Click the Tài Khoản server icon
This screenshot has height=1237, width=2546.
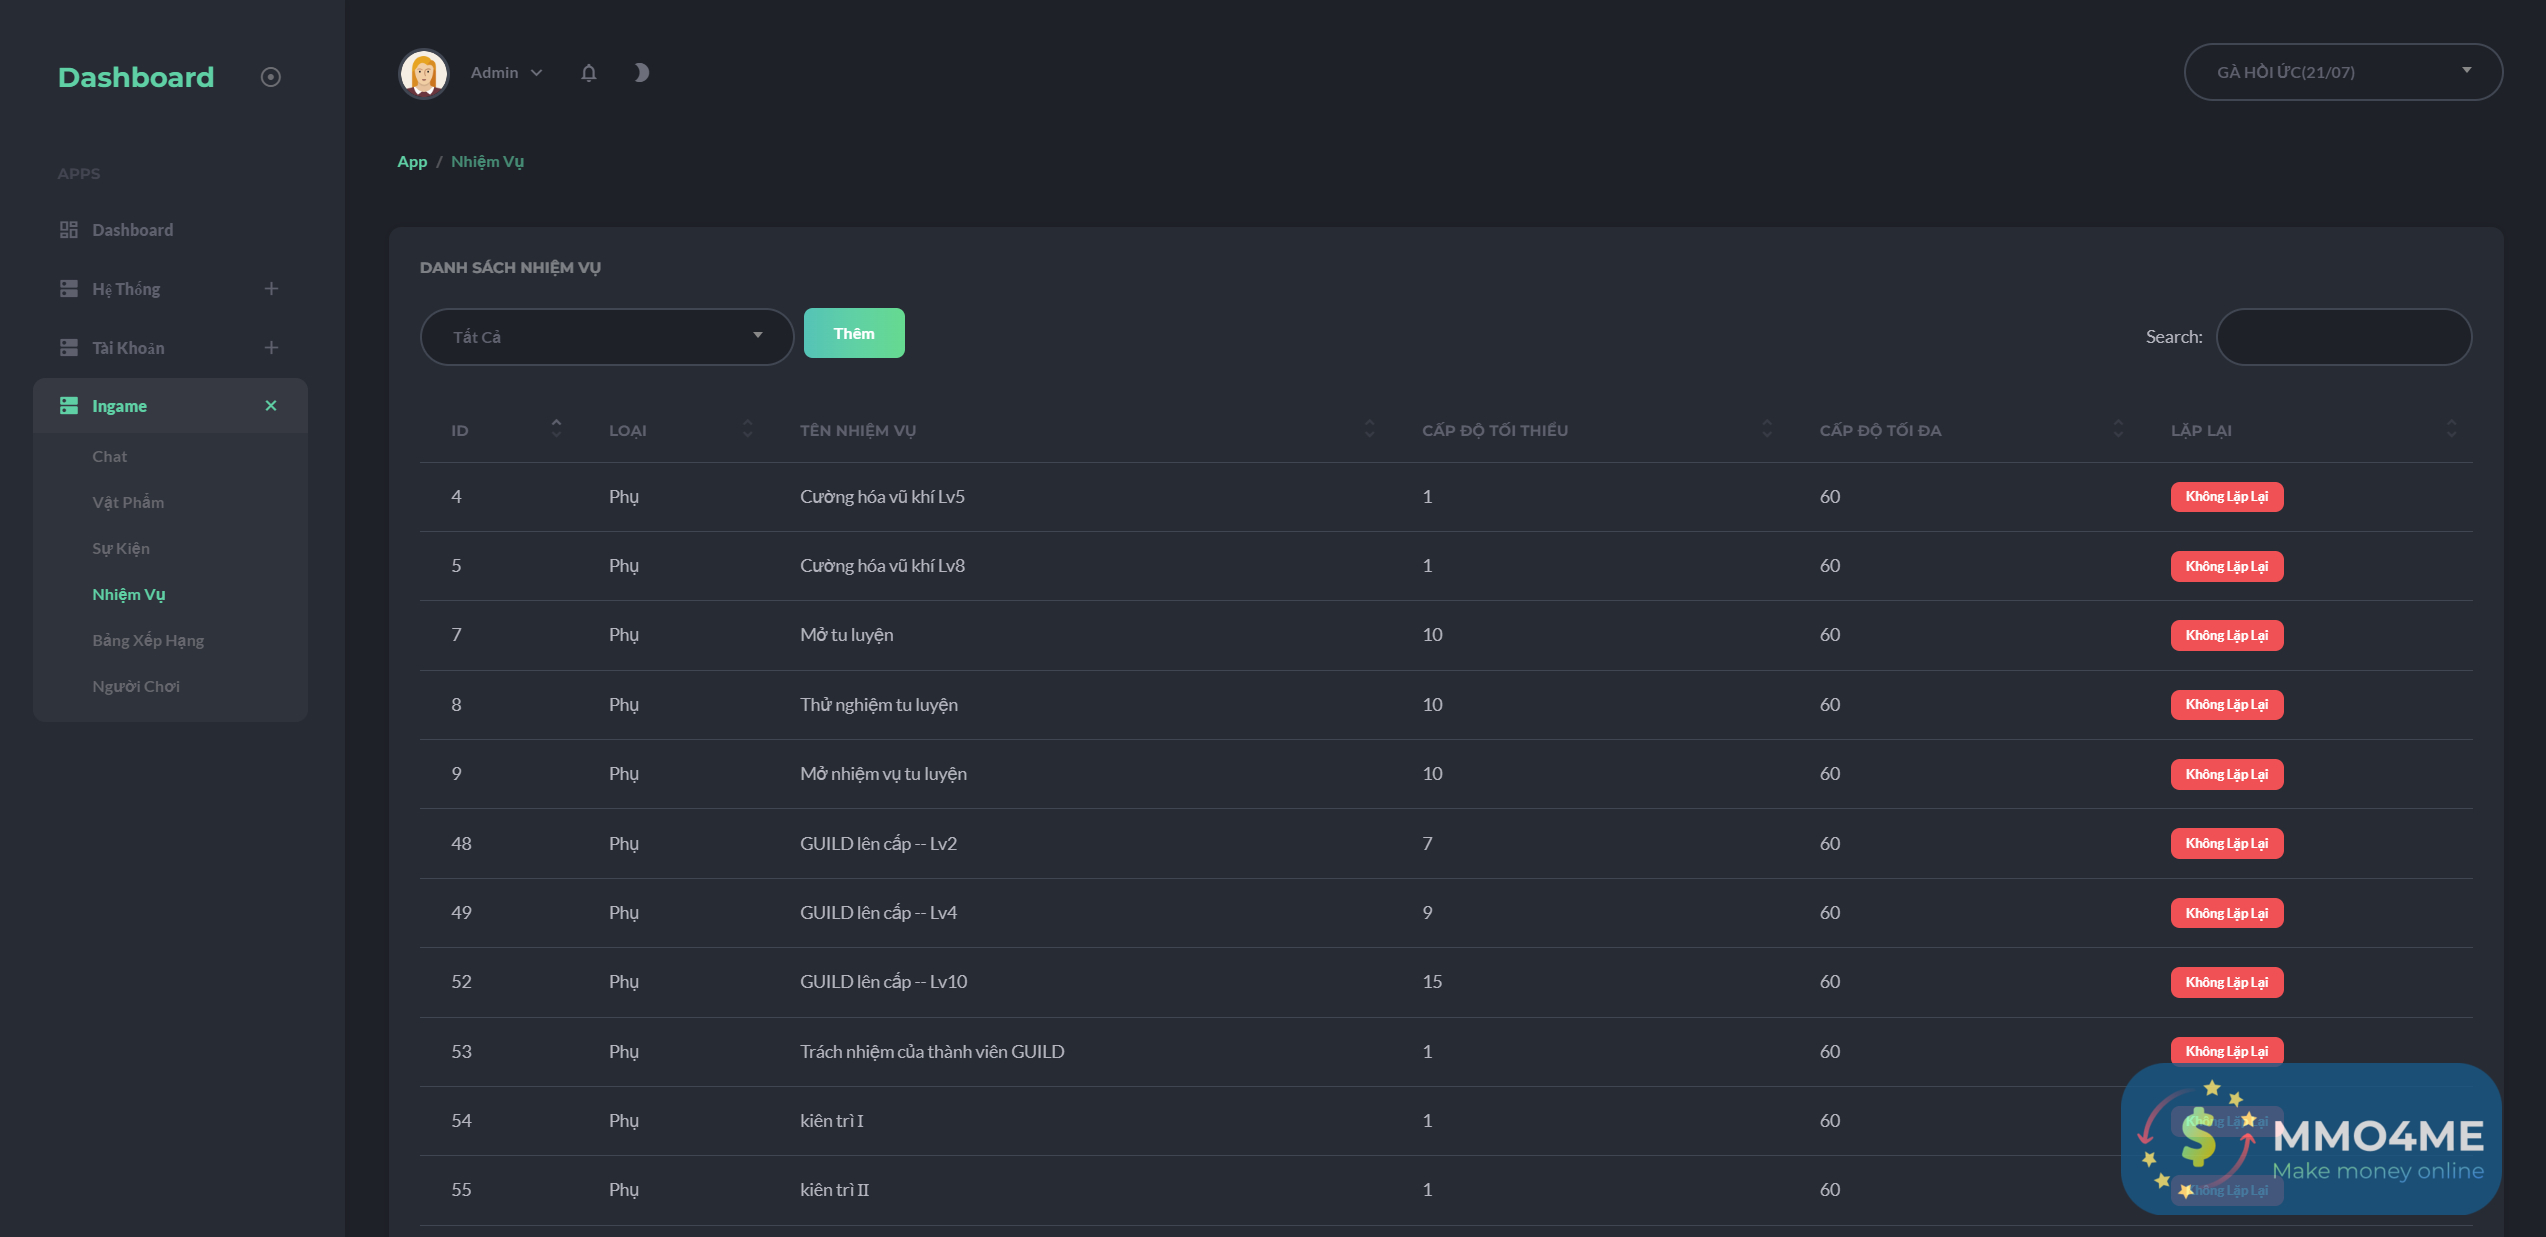pos(69,348)
